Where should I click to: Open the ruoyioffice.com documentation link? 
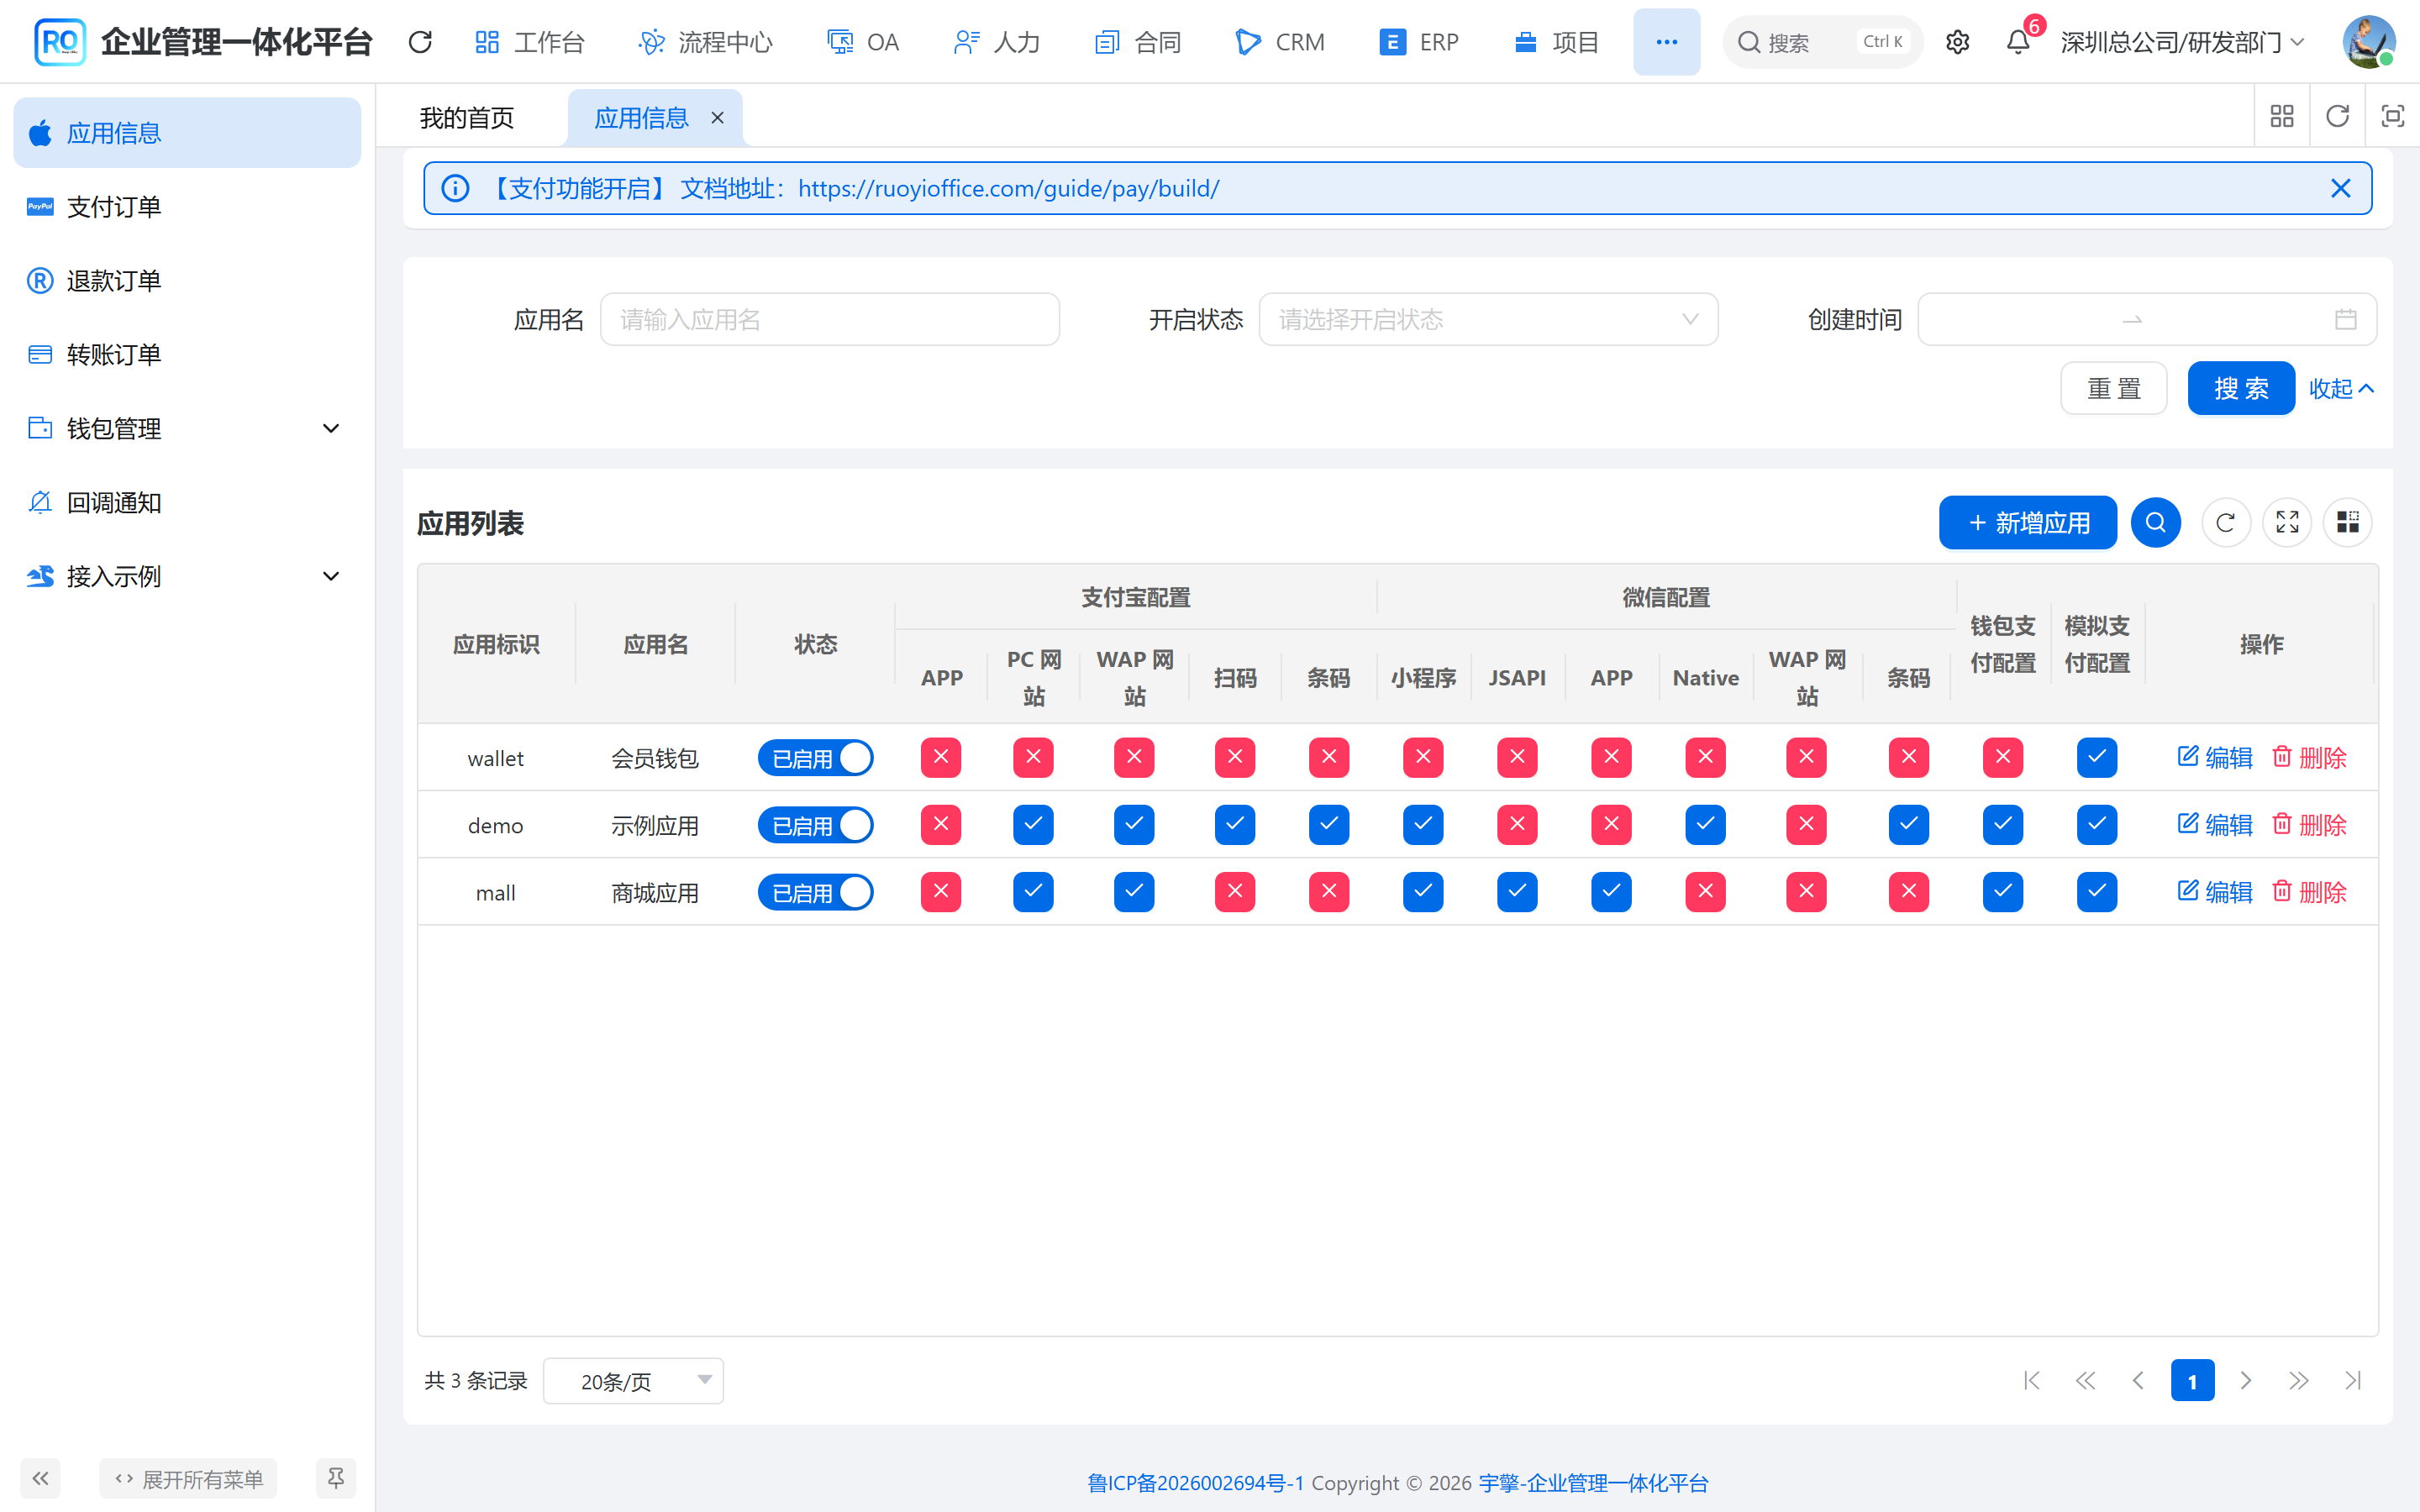pos(1008,188)
